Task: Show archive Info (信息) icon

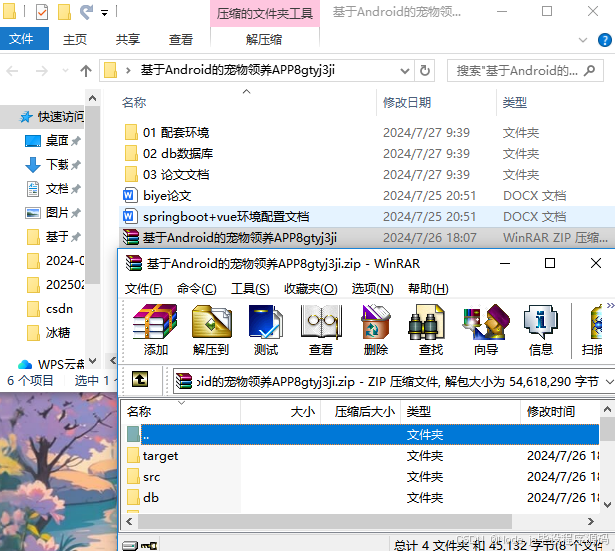Action: (540, 330)
